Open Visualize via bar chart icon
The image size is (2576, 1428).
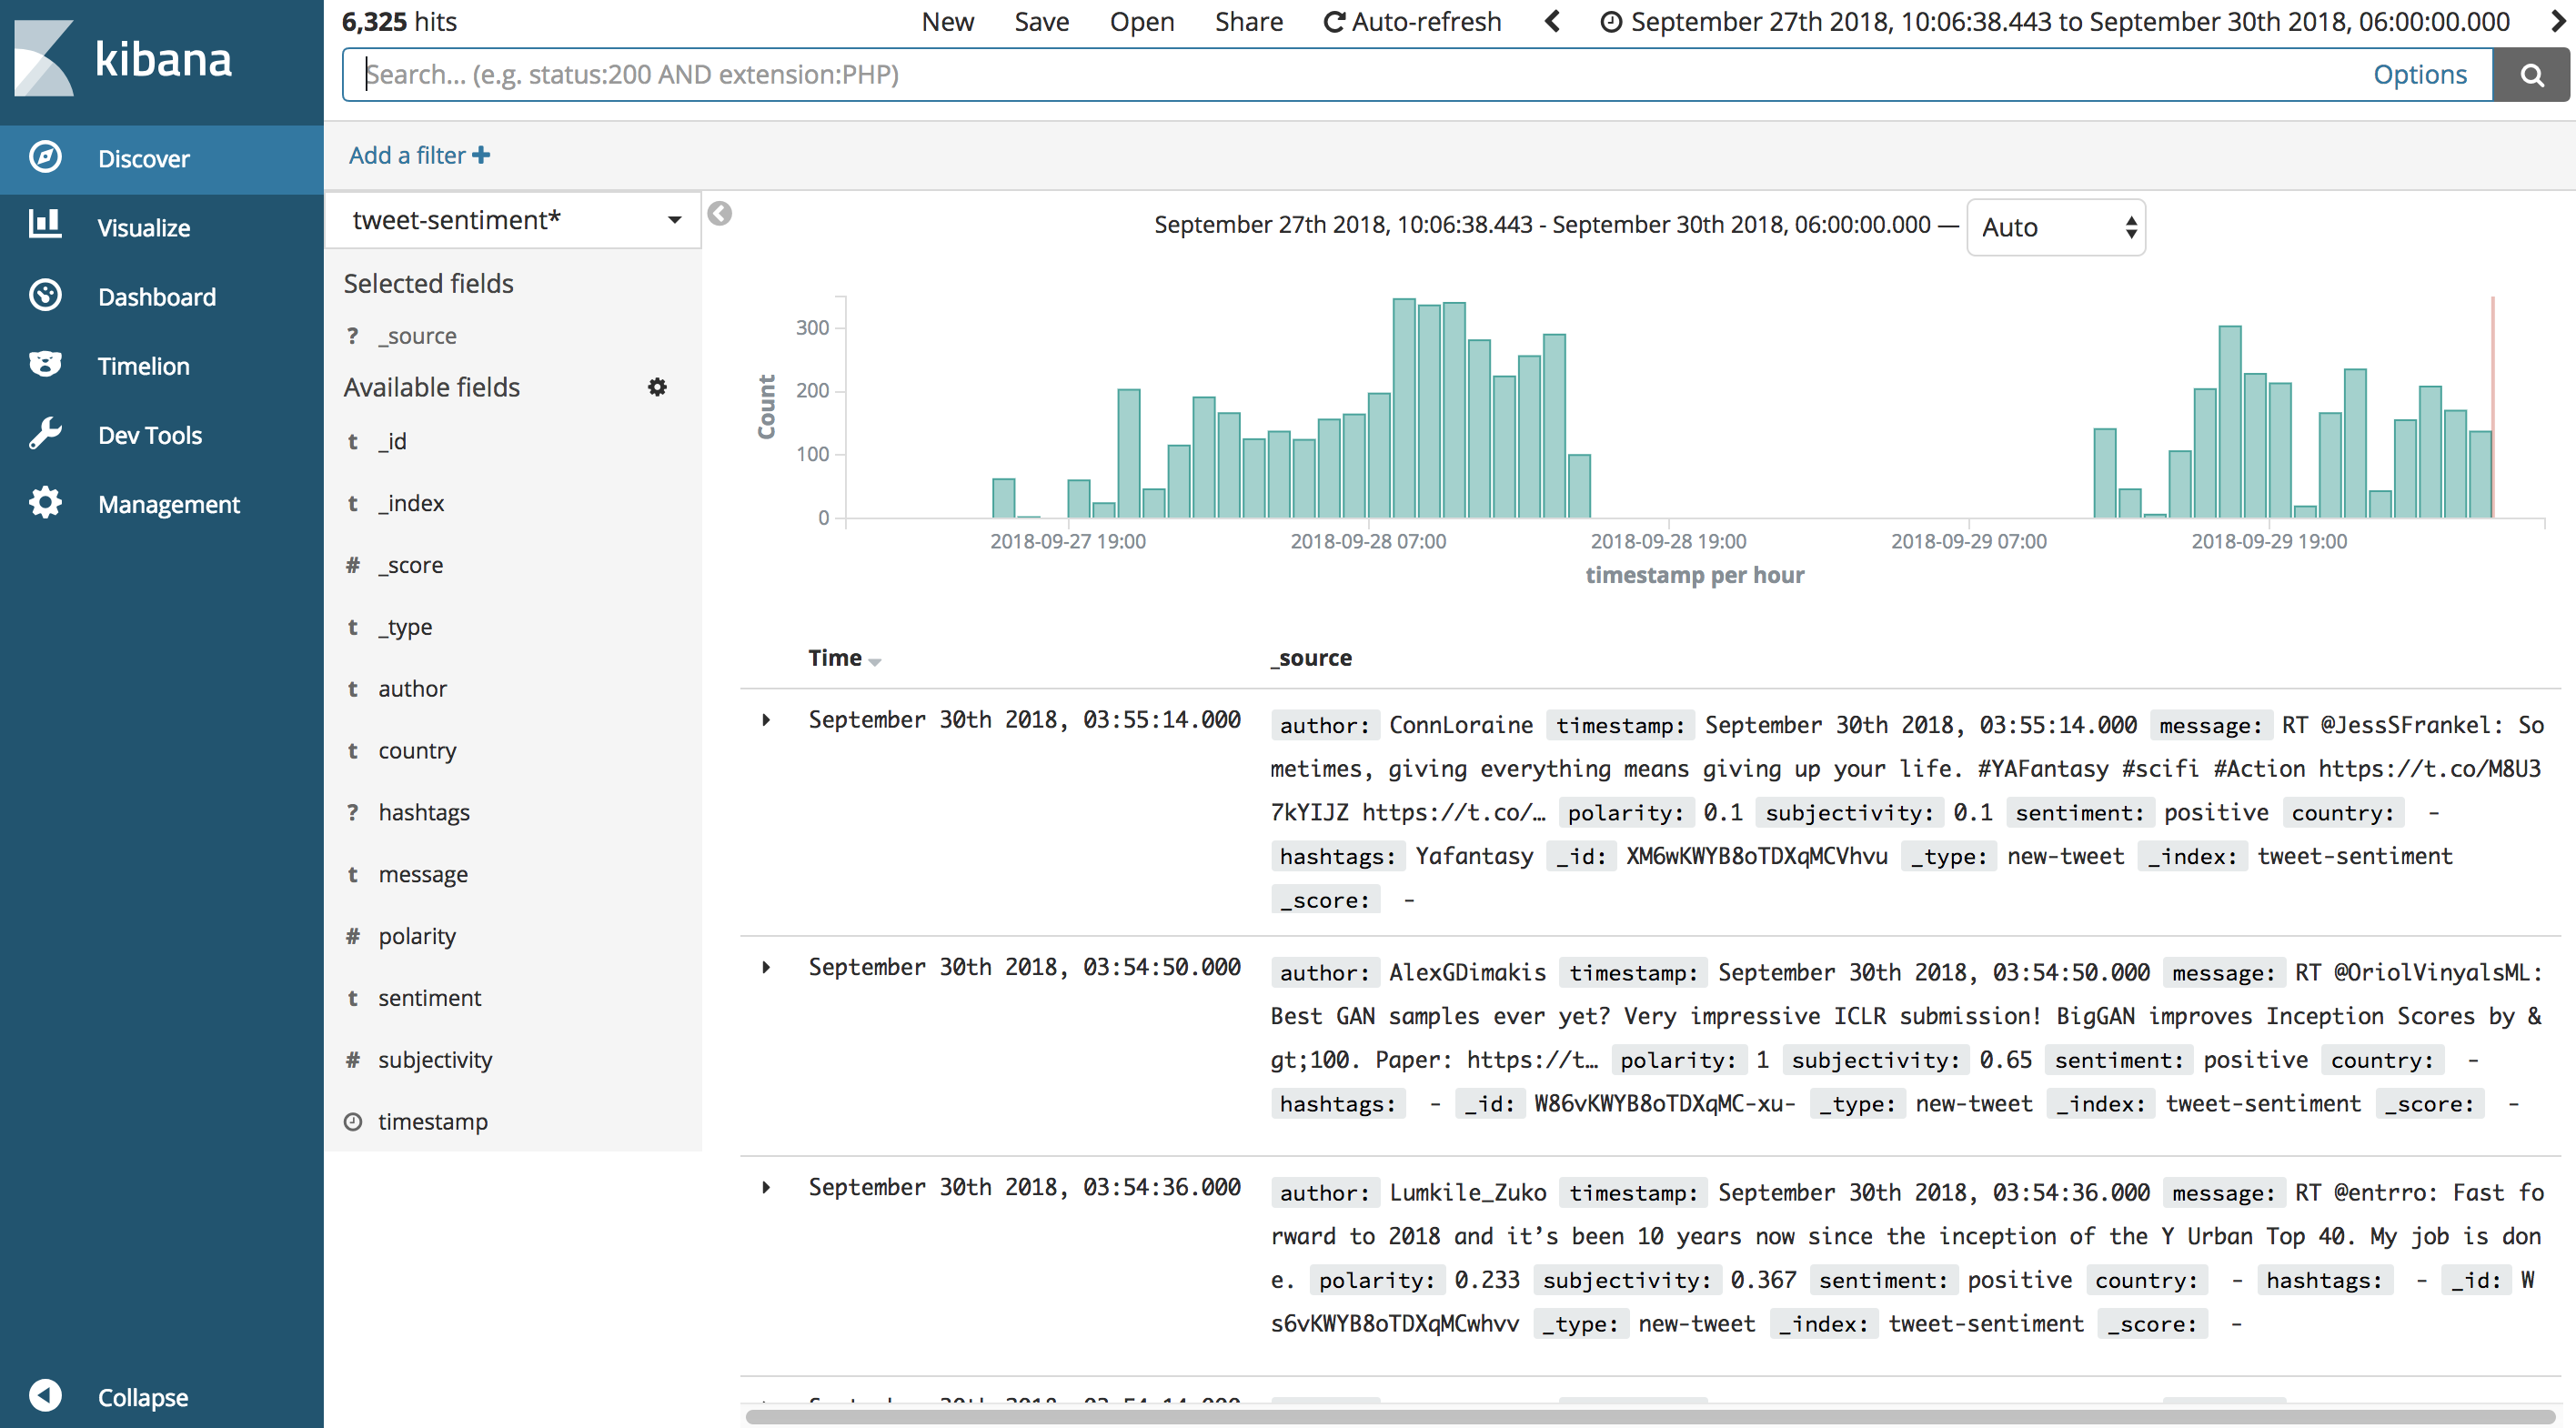click(45, 226)
